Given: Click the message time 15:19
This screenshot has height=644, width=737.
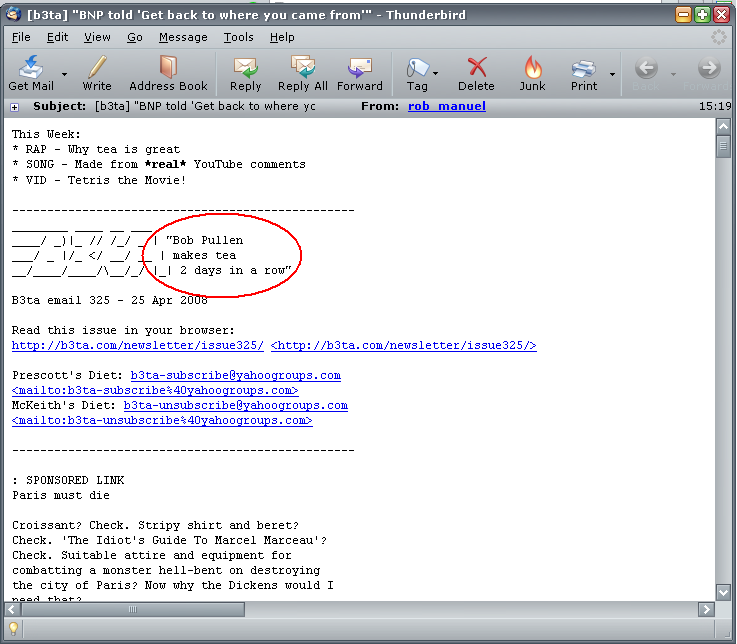Looking at the screenshot, I should coord(715,106).
